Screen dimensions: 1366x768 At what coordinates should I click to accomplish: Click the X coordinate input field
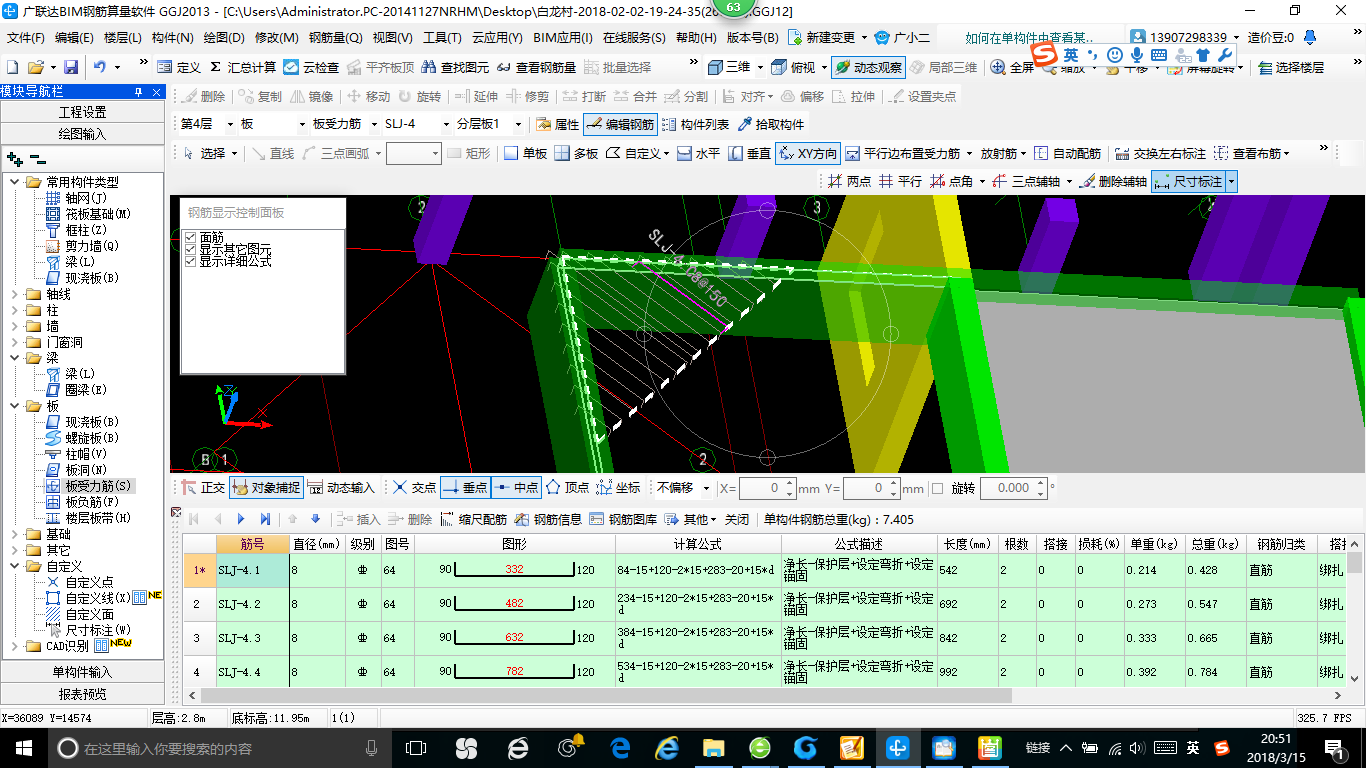767,488
